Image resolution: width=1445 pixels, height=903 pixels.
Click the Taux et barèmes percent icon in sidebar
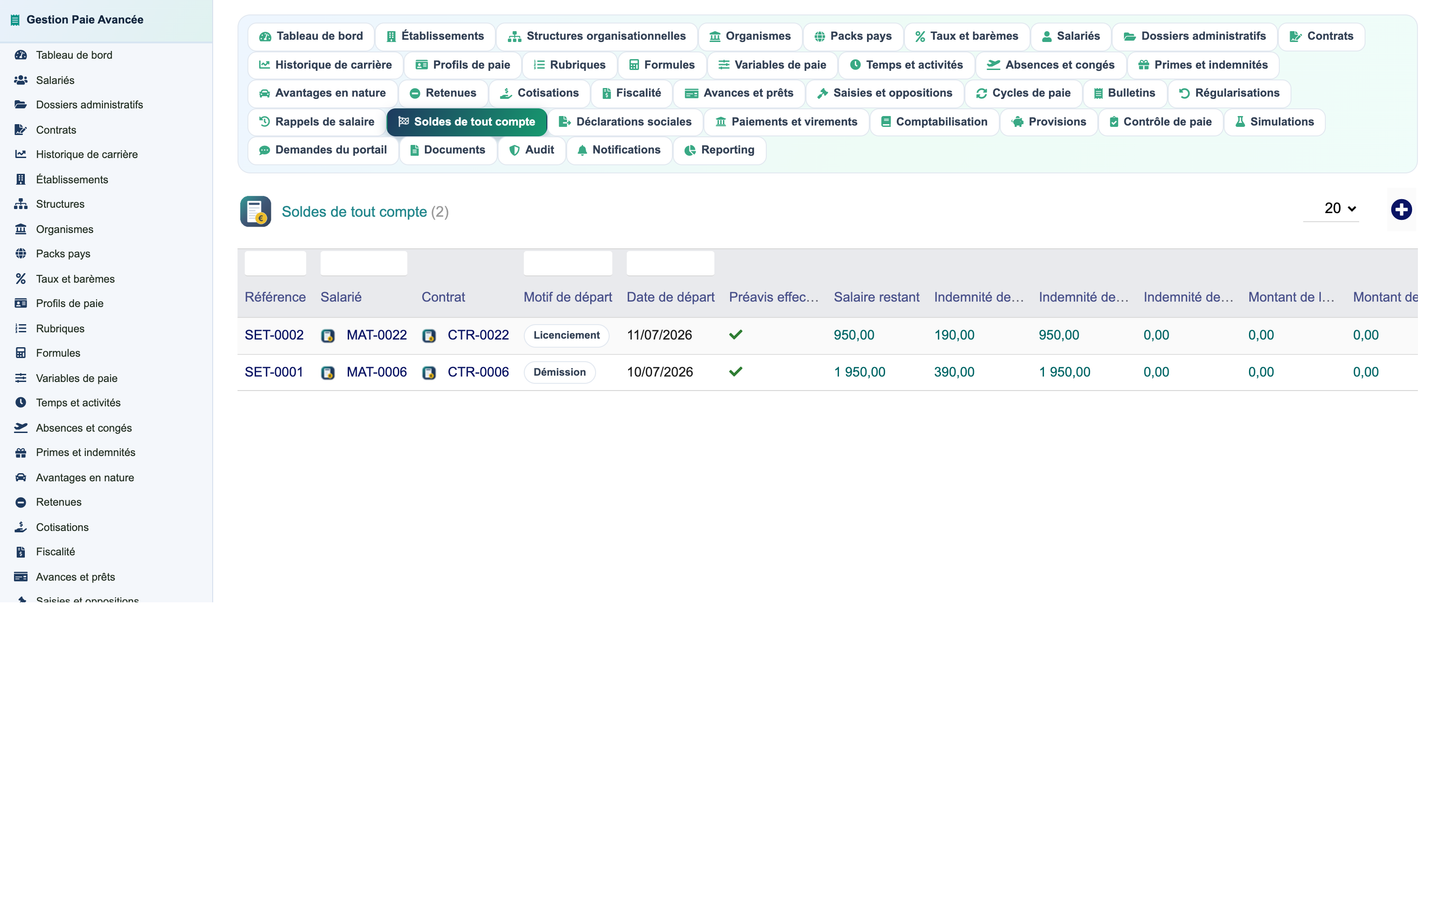click(x=21, y=279)
